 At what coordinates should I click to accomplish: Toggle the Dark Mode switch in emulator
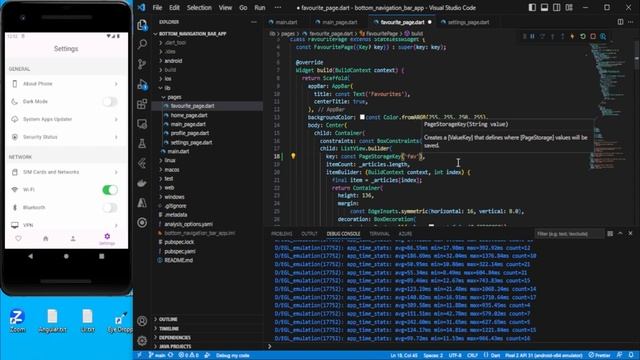110,102
